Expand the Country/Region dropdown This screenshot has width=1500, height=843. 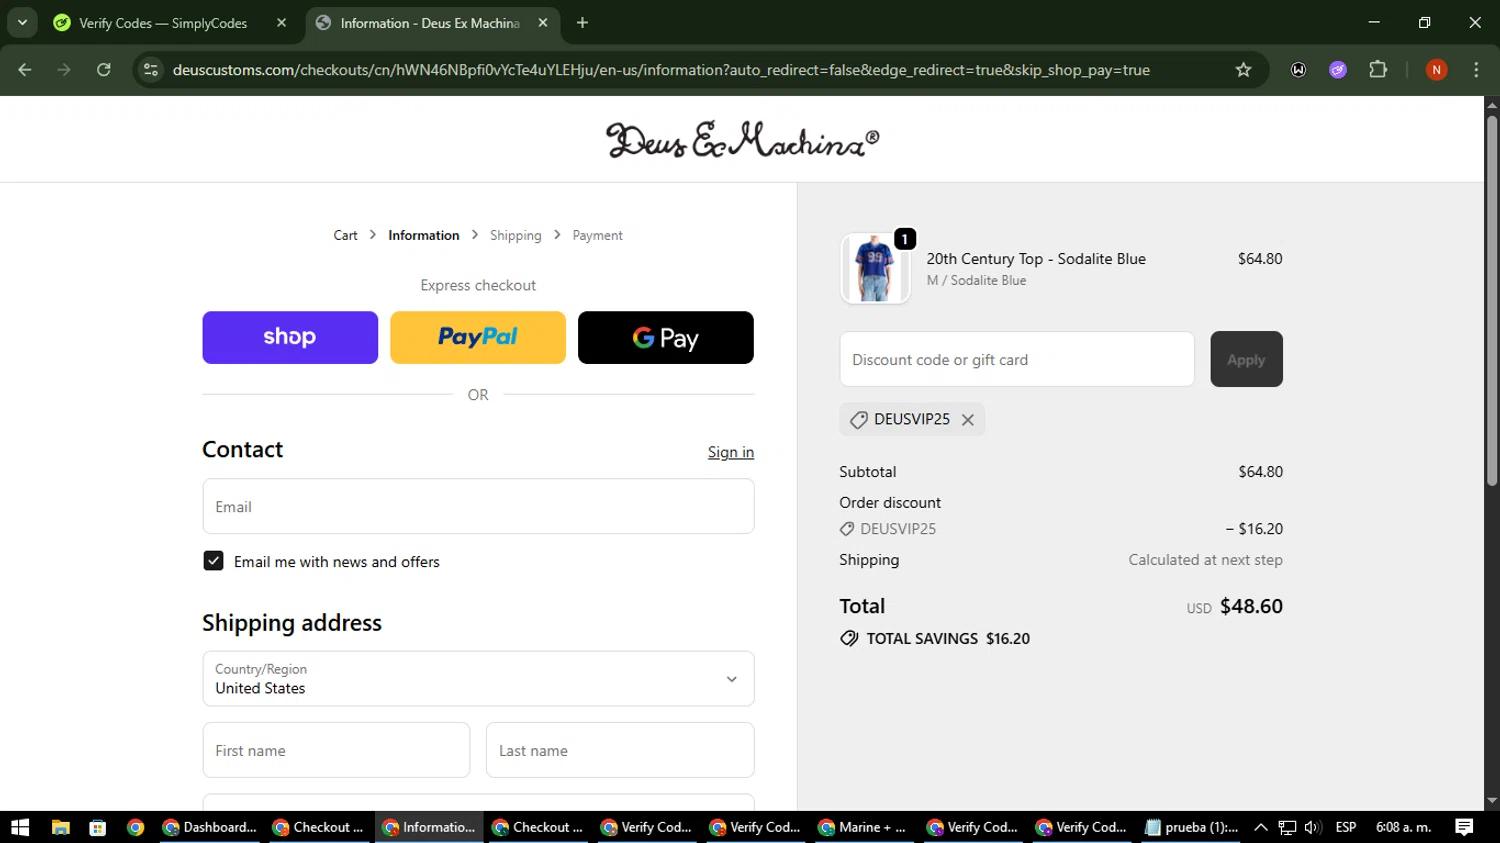[478, 679]
